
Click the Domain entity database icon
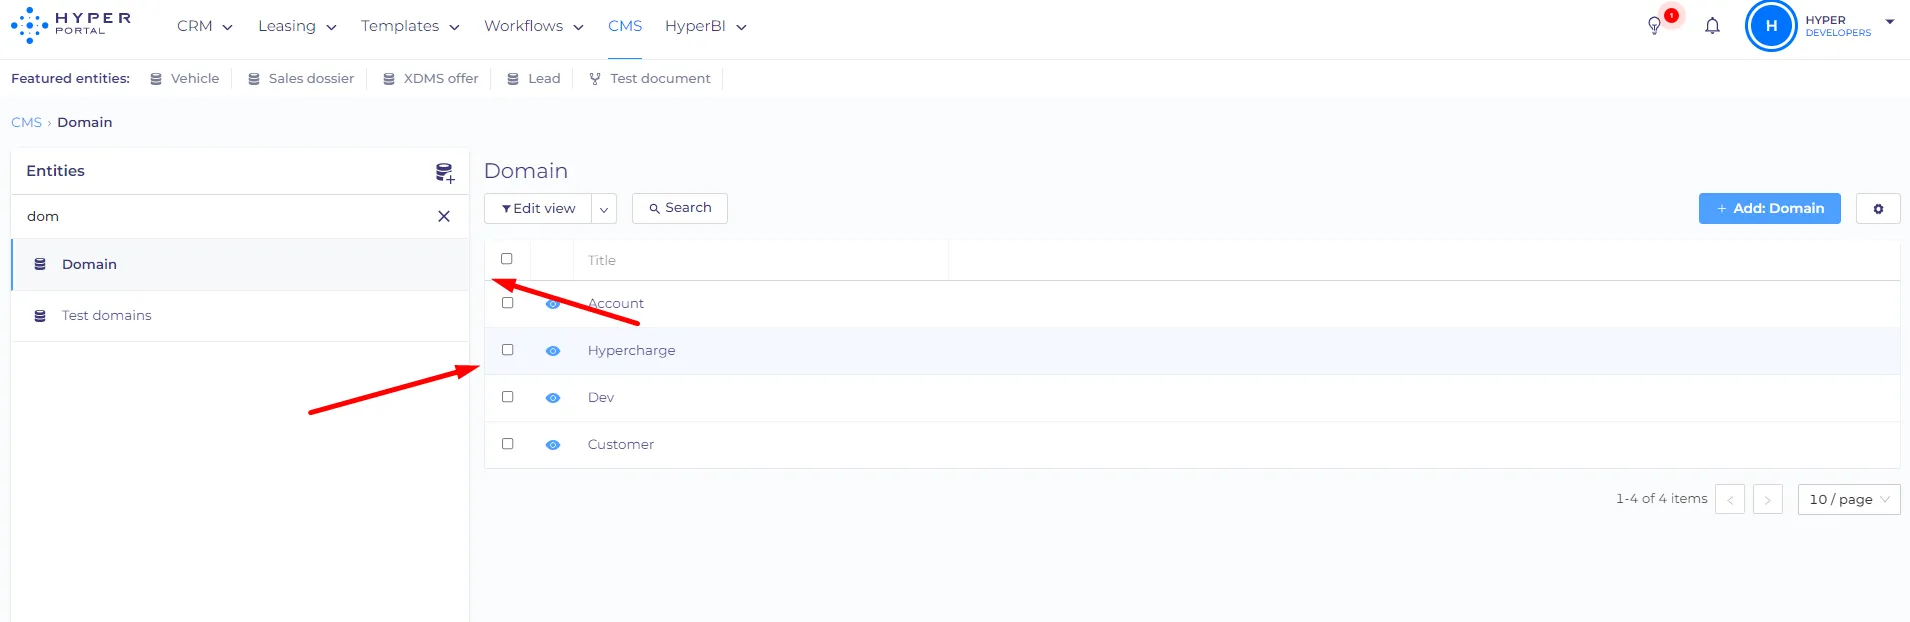pyautogui.click(x=40, y=264)
